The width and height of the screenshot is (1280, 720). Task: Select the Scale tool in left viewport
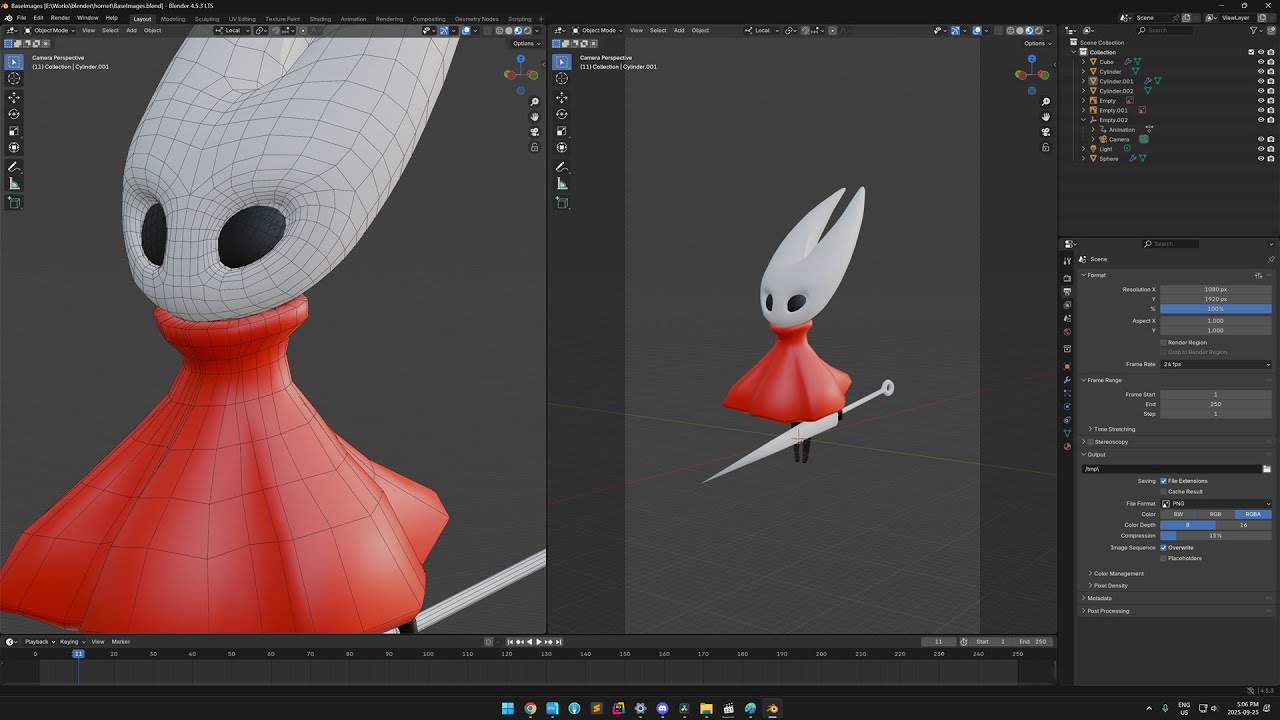click(14, 131)
